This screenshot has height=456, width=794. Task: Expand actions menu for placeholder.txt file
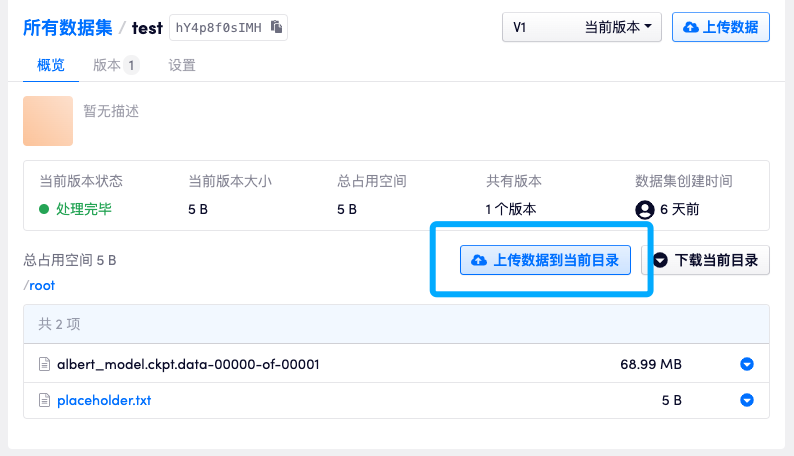pos(746,400)
